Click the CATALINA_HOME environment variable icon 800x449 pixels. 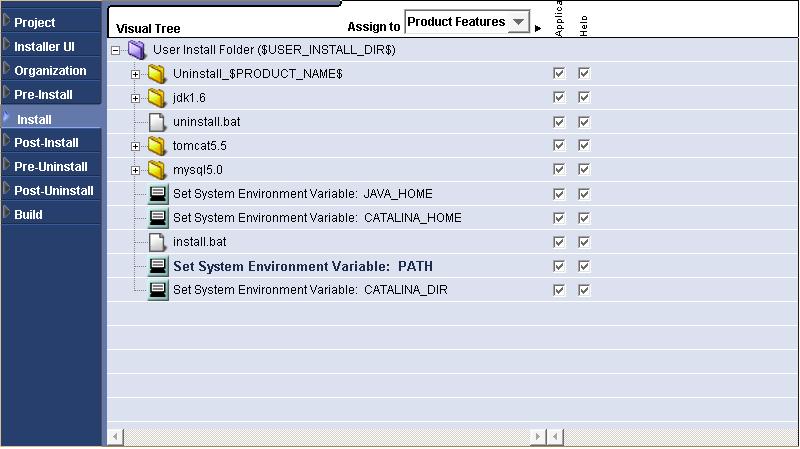pos(158,218)
